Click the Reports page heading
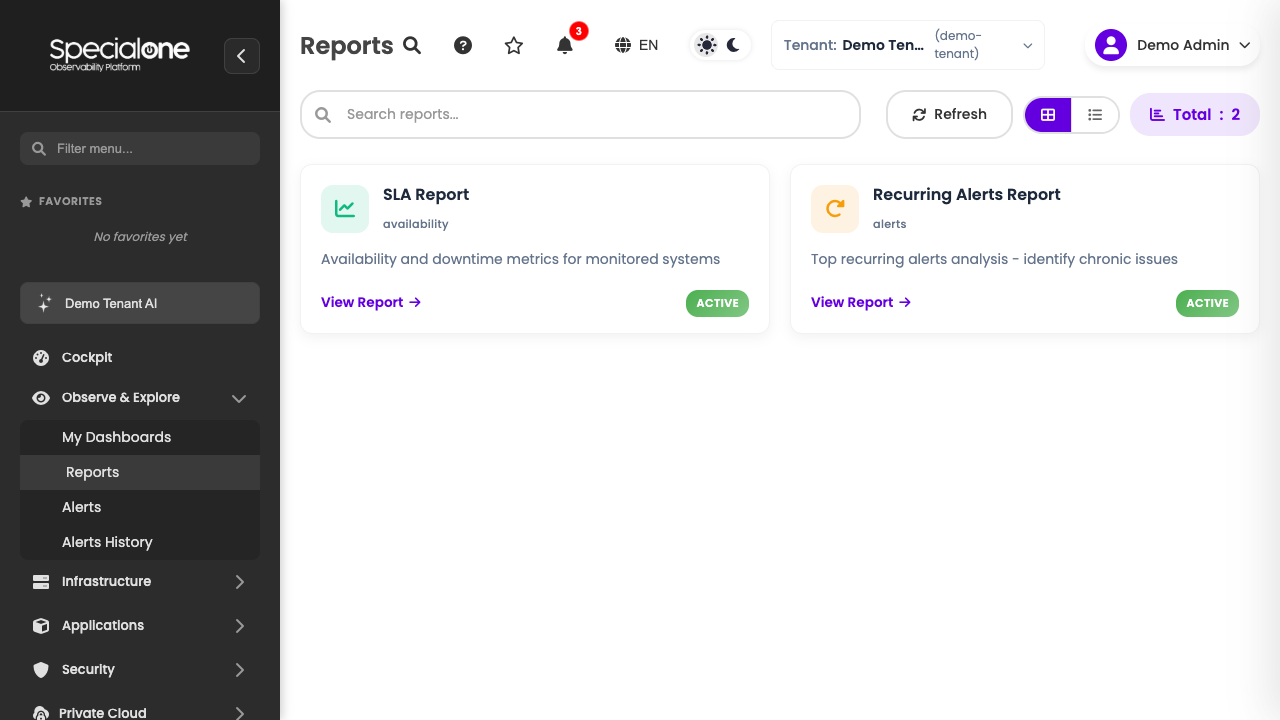The height and width of the screenshot is (720, 1280). point(347,46)
